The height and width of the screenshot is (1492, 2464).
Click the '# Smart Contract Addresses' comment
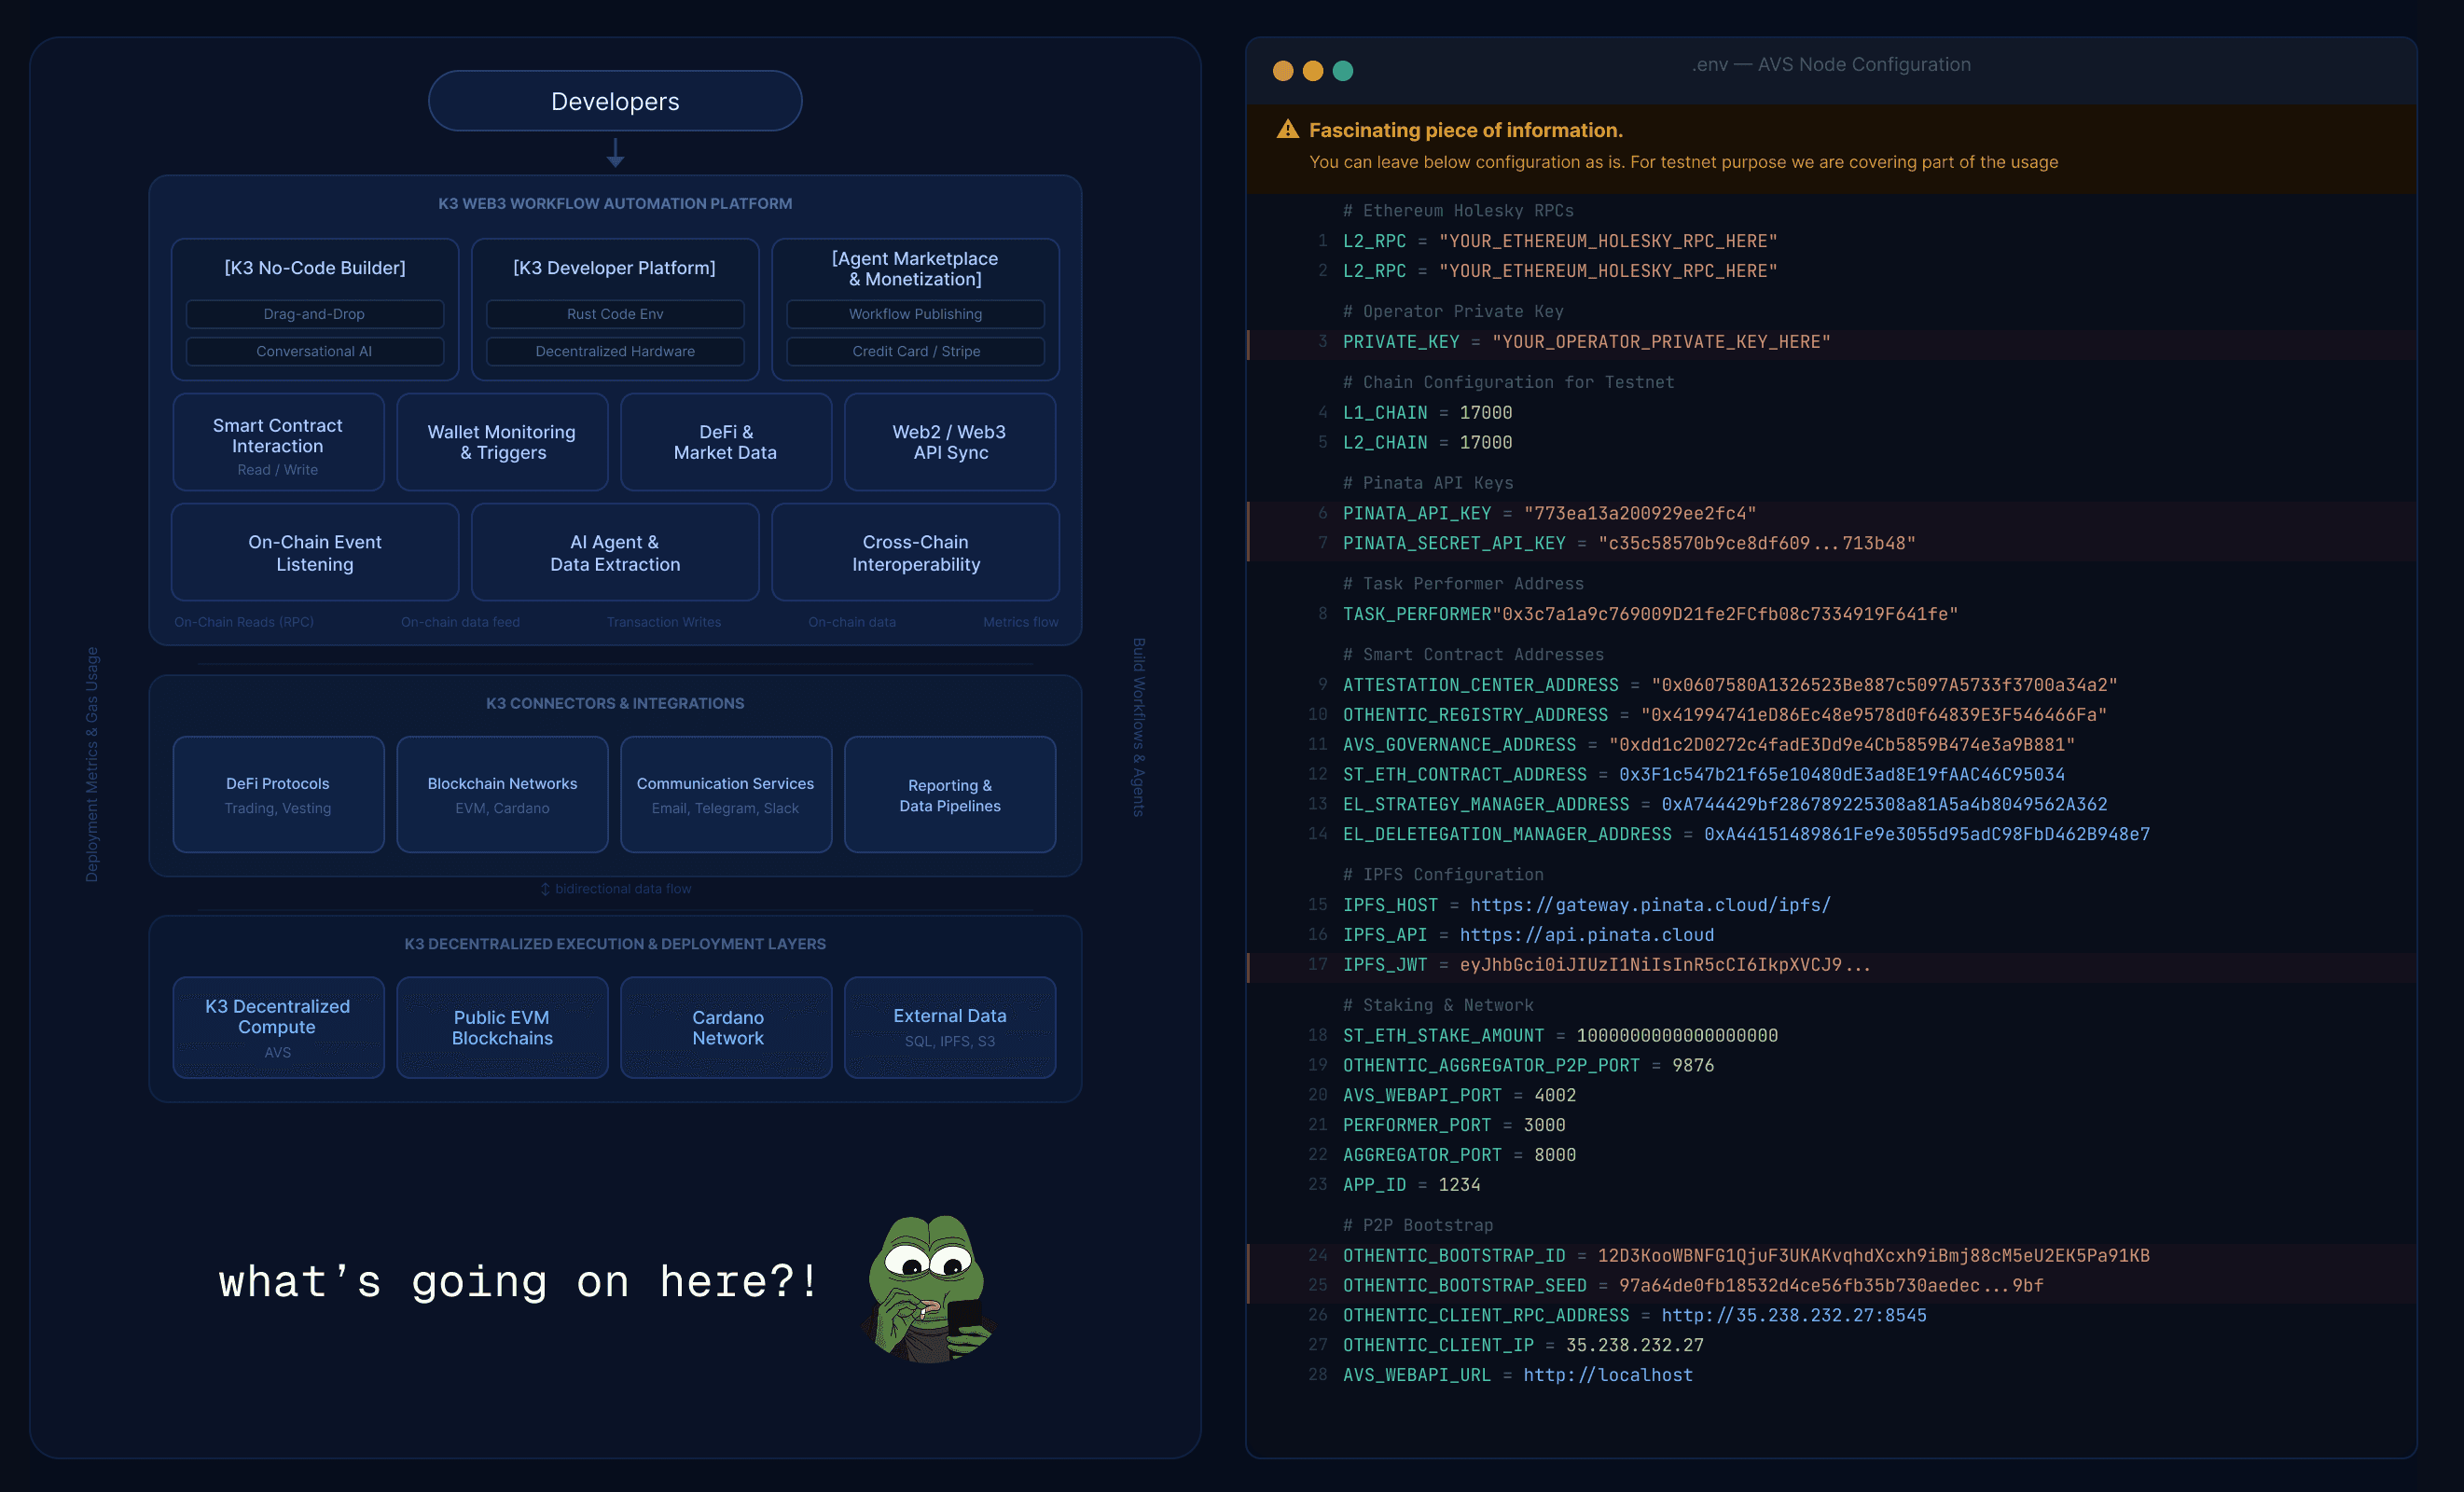1473,655
